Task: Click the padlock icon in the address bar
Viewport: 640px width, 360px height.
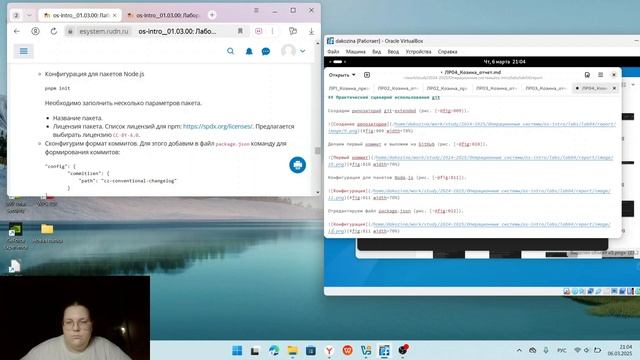Action: [x=70, y=31]
